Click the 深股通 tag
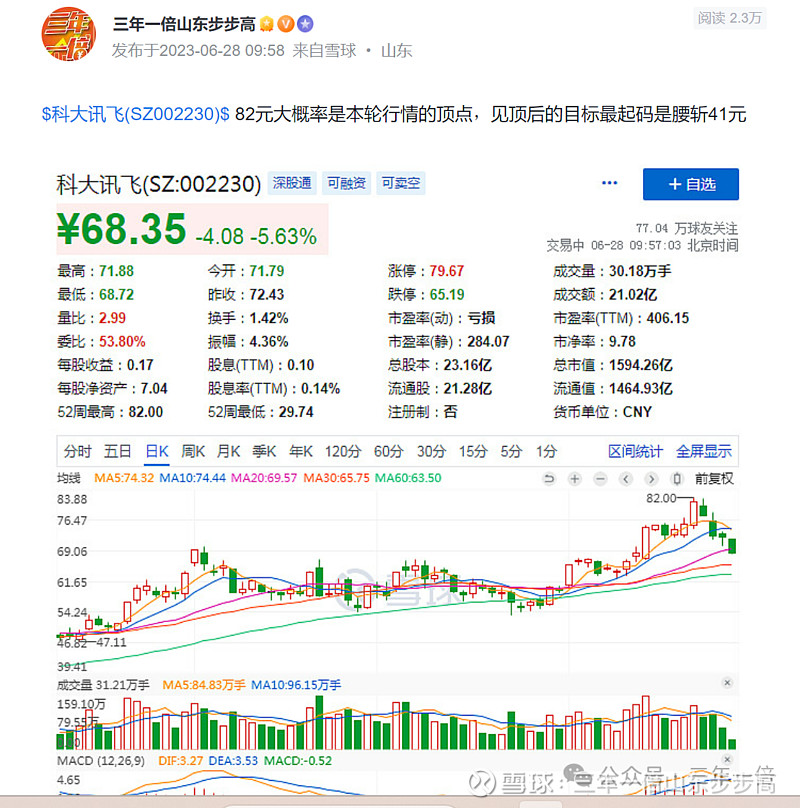This screenshot has height=808, width=800. [x=292, y=183]
